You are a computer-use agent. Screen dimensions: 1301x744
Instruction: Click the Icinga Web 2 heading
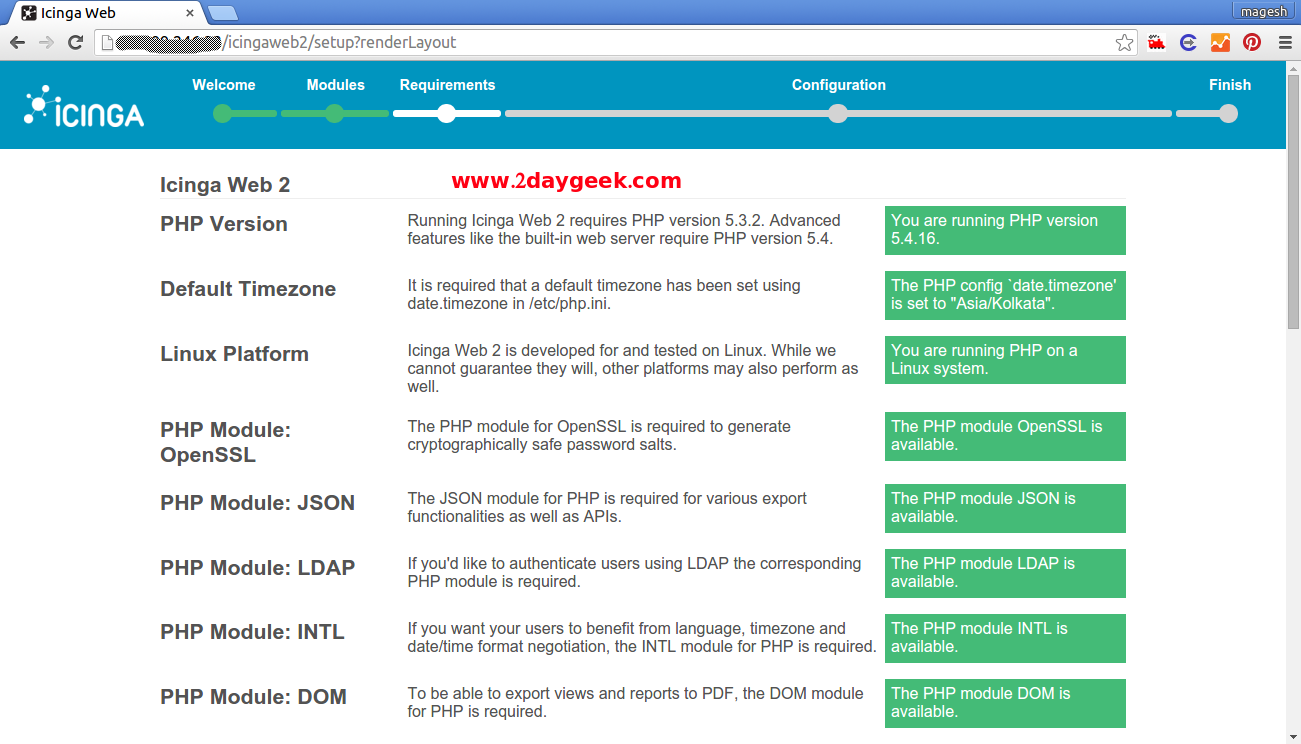click(225, 185)
